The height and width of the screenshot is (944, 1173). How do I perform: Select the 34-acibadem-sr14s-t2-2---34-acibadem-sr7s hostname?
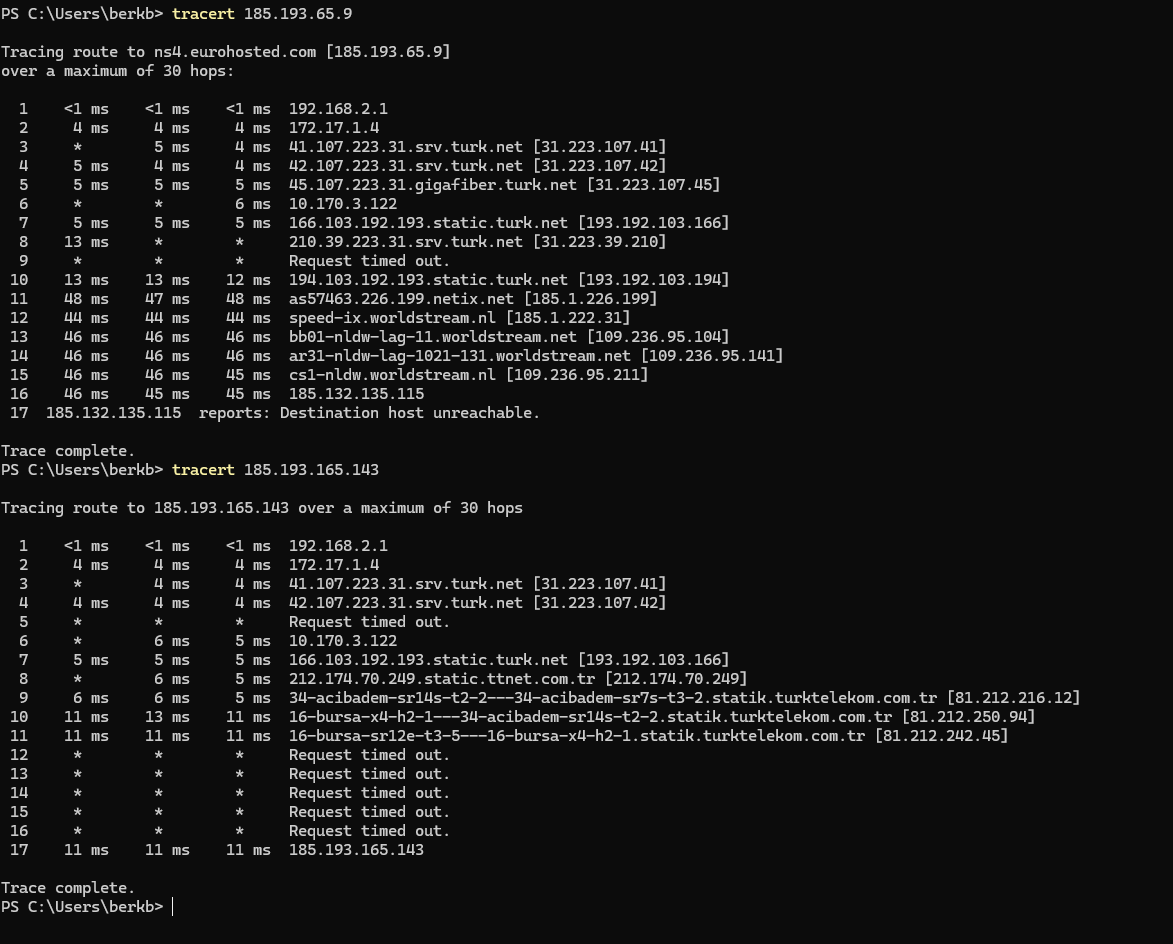click(x=613, y=698)
